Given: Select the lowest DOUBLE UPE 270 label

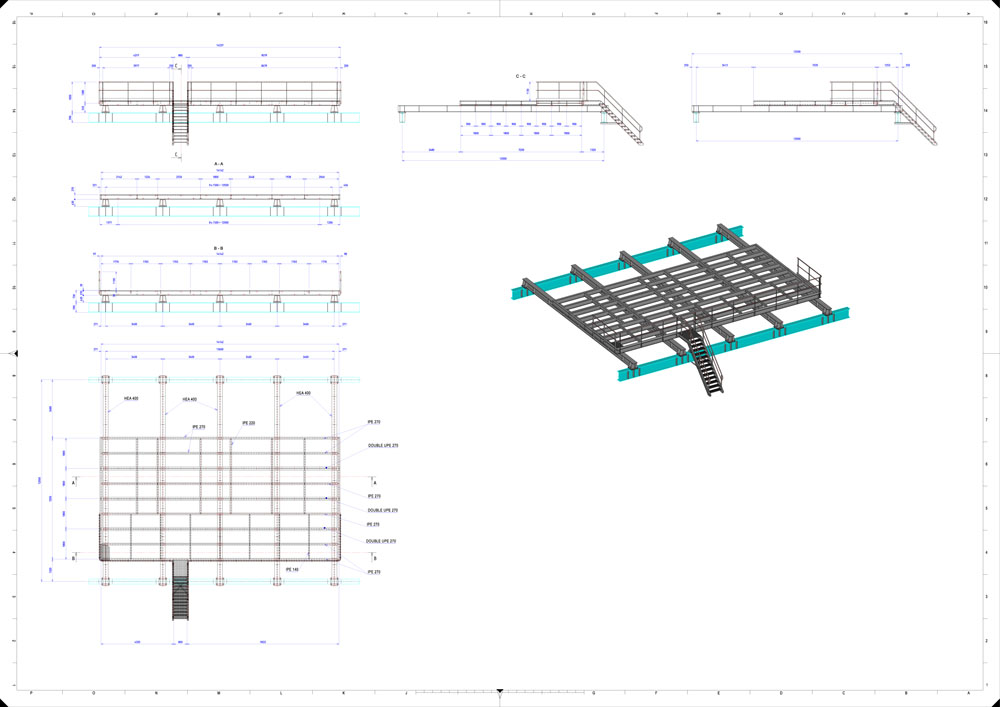Looking at the screenshot, I should tap(381, 541).
